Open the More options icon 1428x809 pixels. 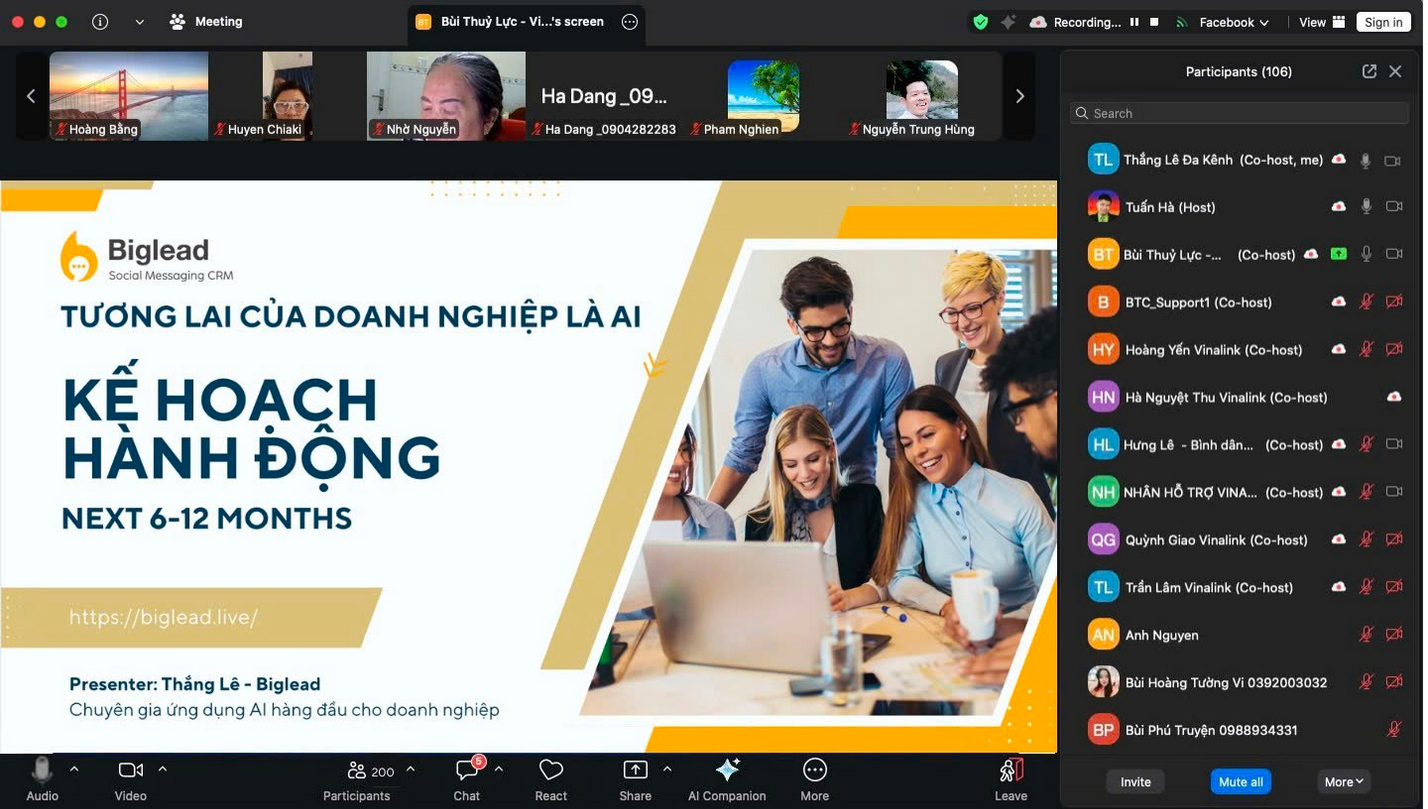point(814,770)
